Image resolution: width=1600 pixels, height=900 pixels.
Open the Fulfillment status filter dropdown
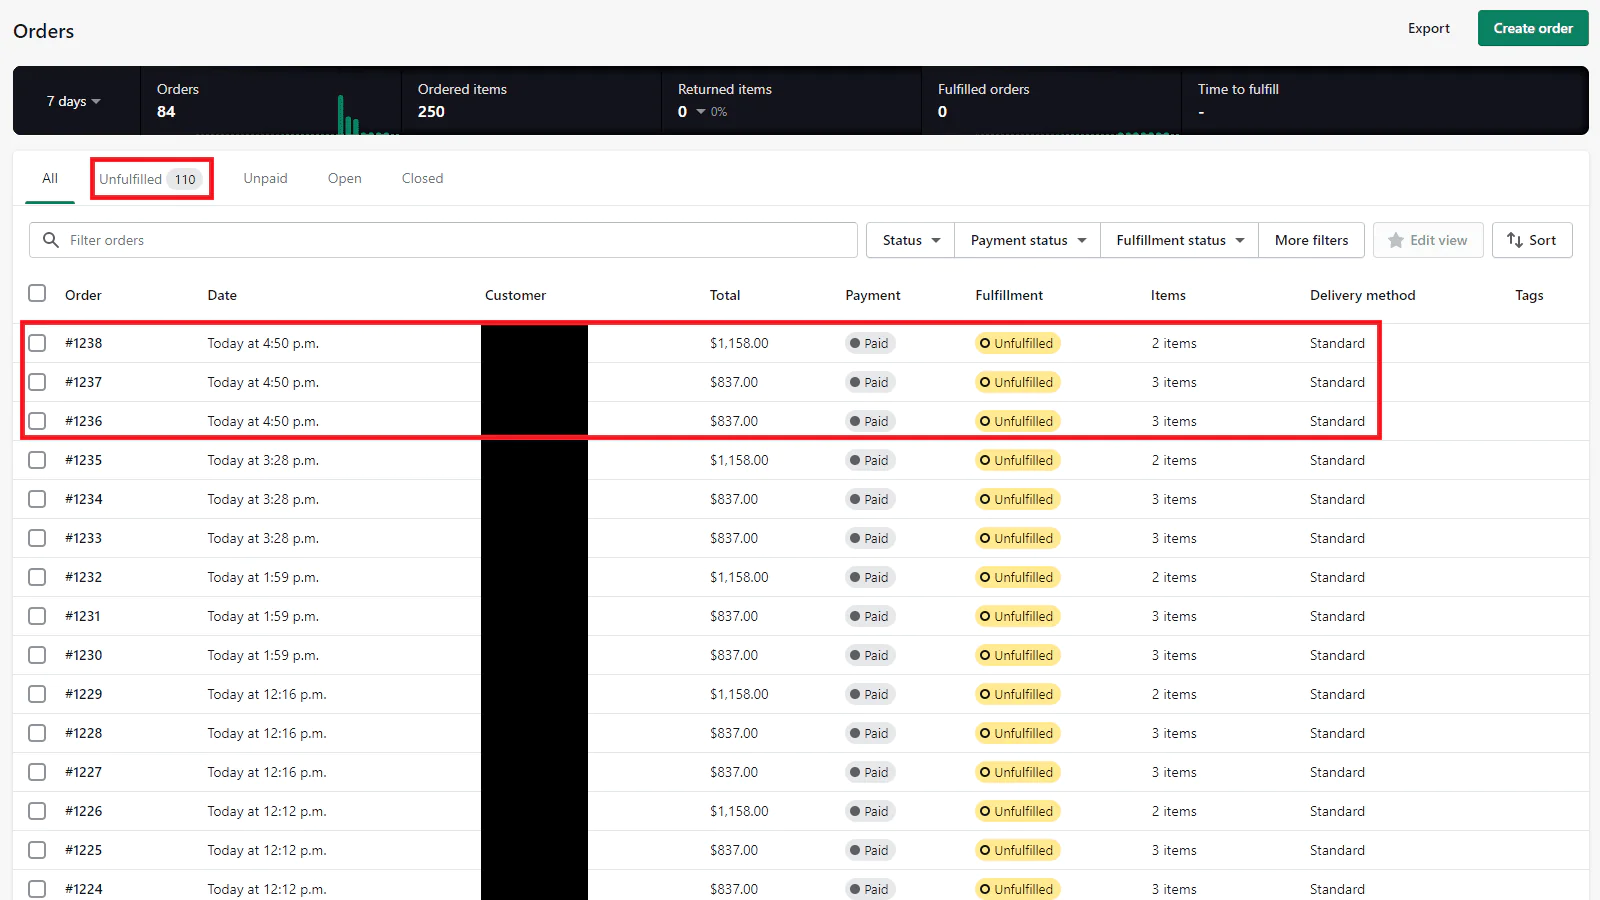(1179, 240)
